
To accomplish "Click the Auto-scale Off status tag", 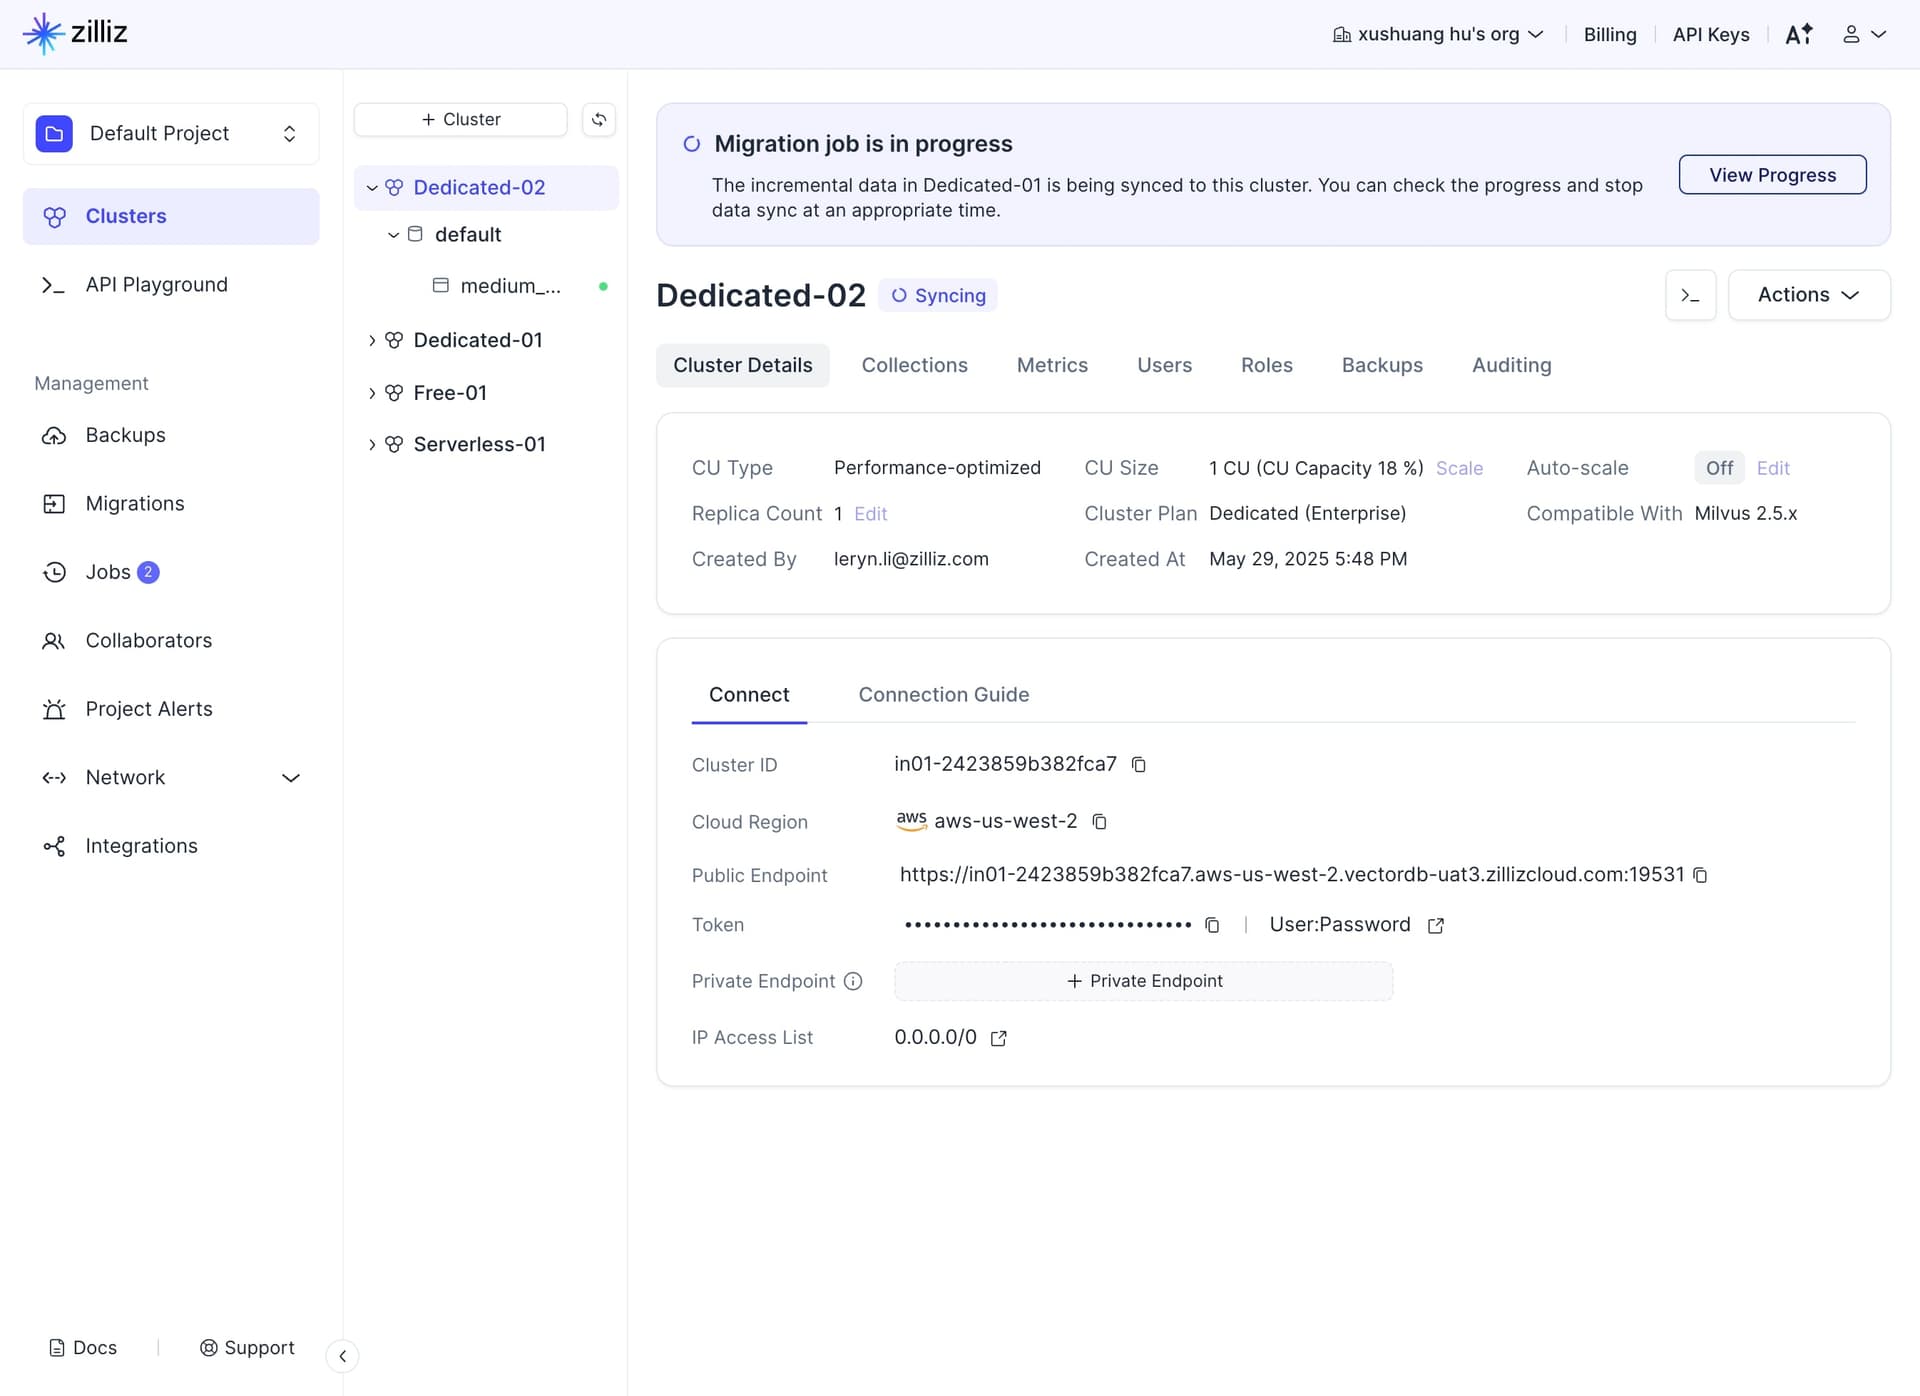I will click(x=1719, y=468).
